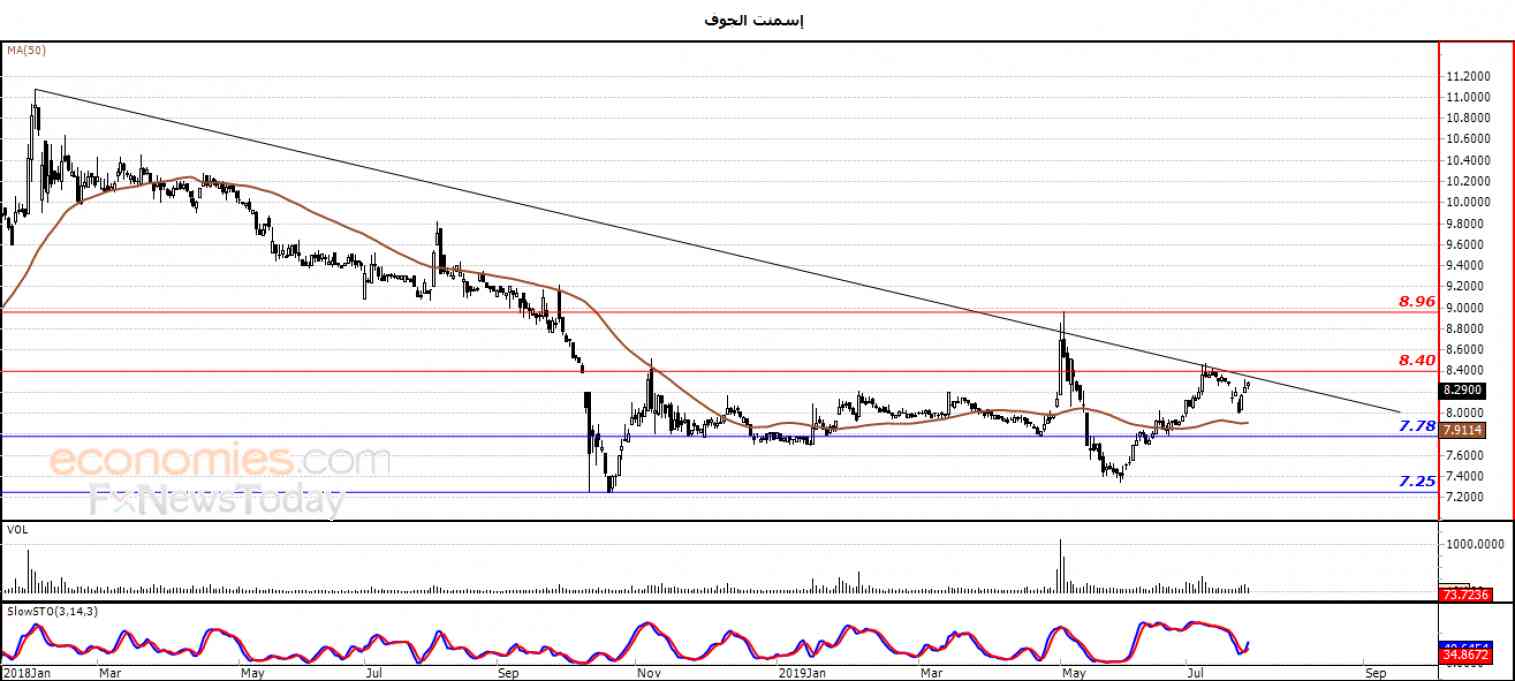Click the stochastic value tag 34.8672
Viewport: 1515px width, 681px height.
(x=1466, y=654)
